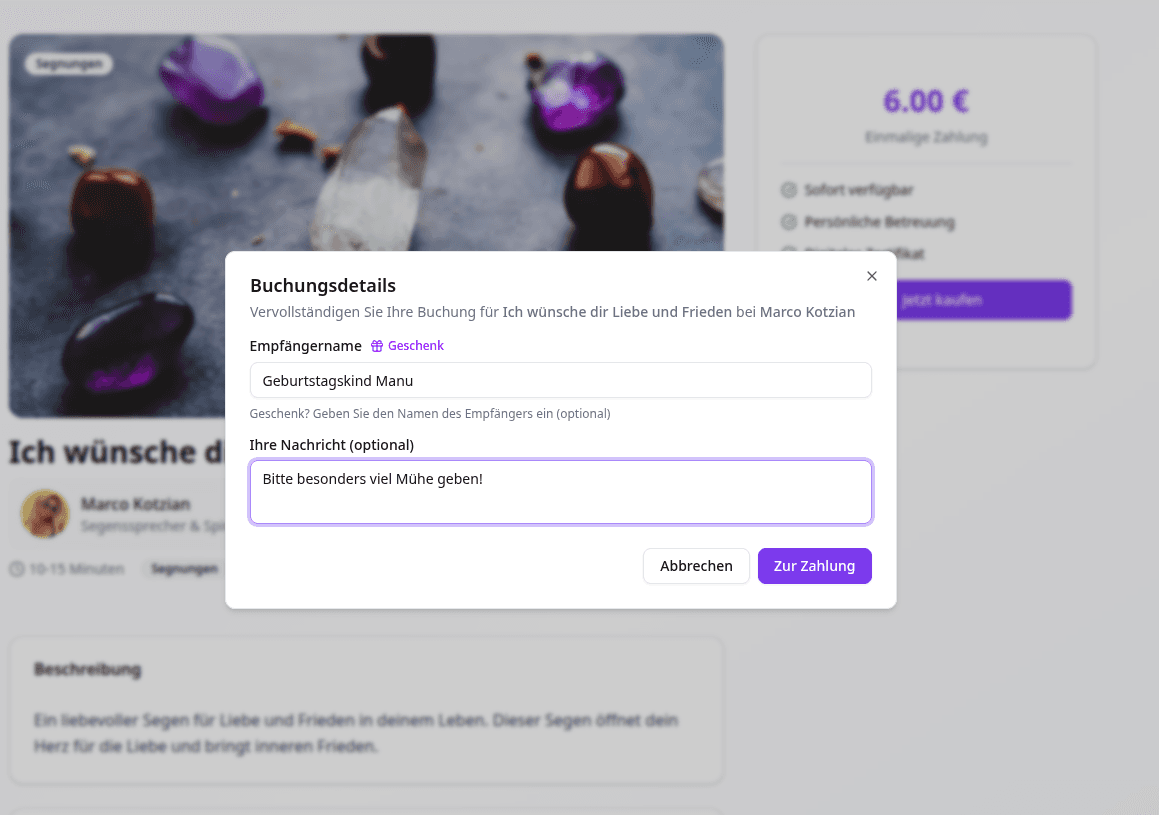
Task: Click the Marco Kotzian name link
Action: click(x=136, y=504)
